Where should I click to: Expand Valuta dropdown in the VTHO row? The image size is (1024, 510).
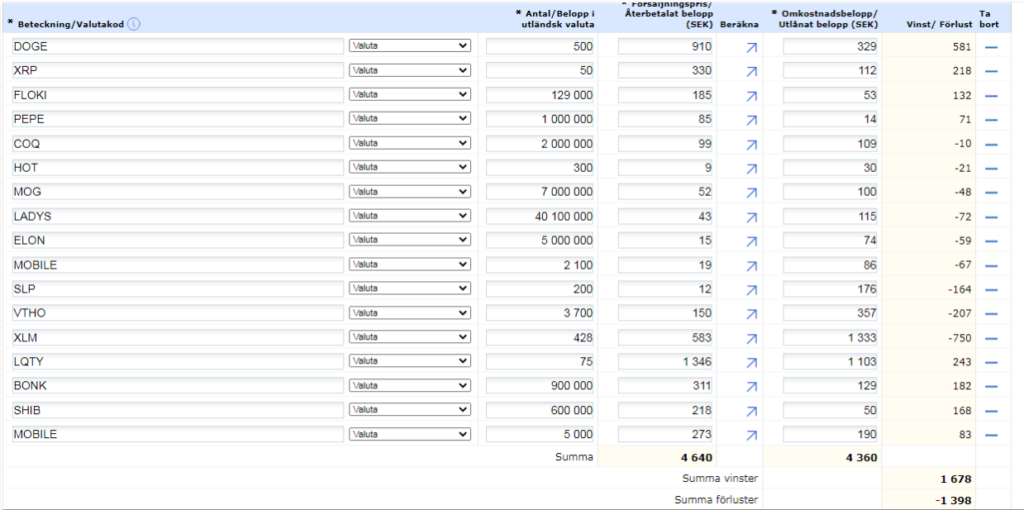[x=409, y=313]
